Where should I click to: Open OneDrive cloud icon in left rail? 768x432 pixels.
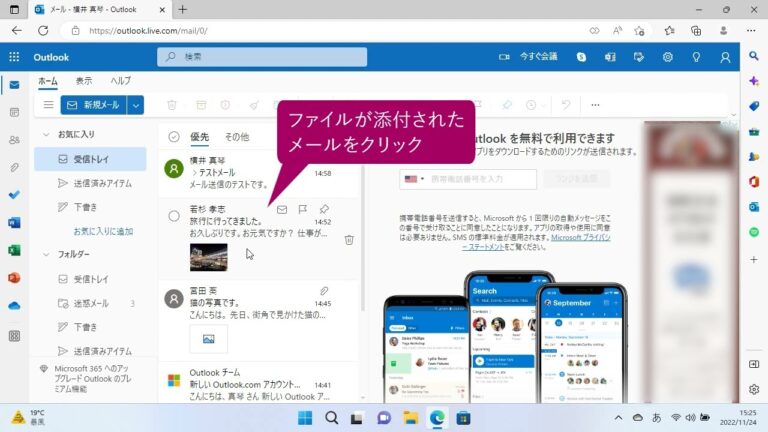[14, 306]
